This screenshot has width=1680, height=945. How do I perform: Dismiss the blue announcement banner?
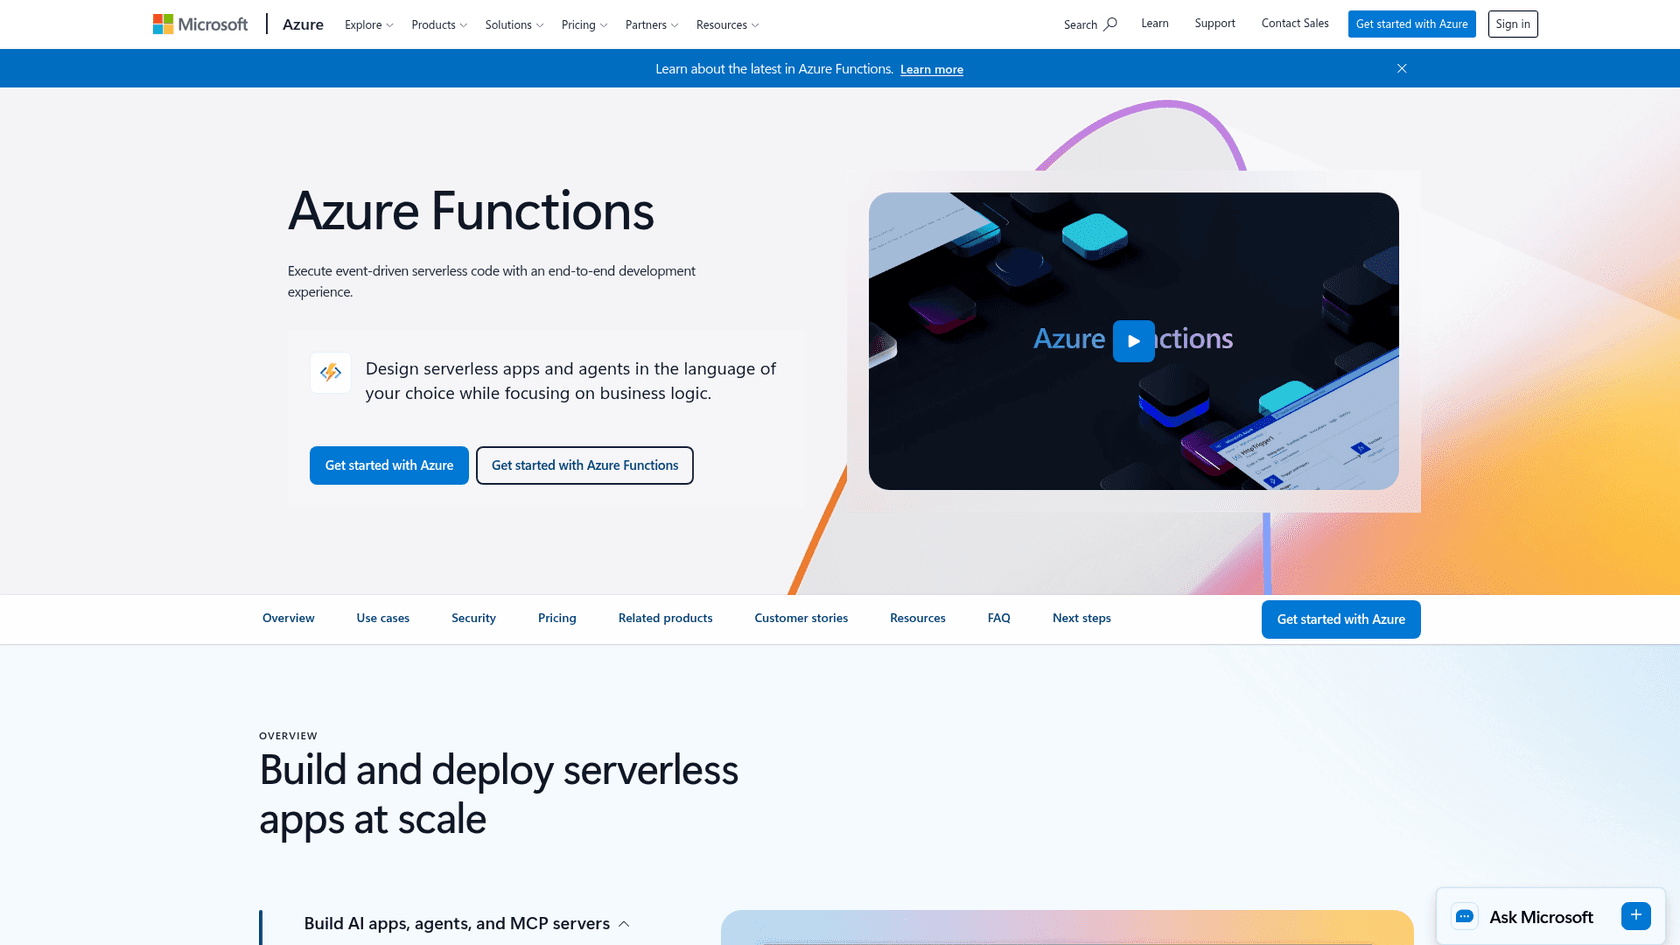point(1402,68)
